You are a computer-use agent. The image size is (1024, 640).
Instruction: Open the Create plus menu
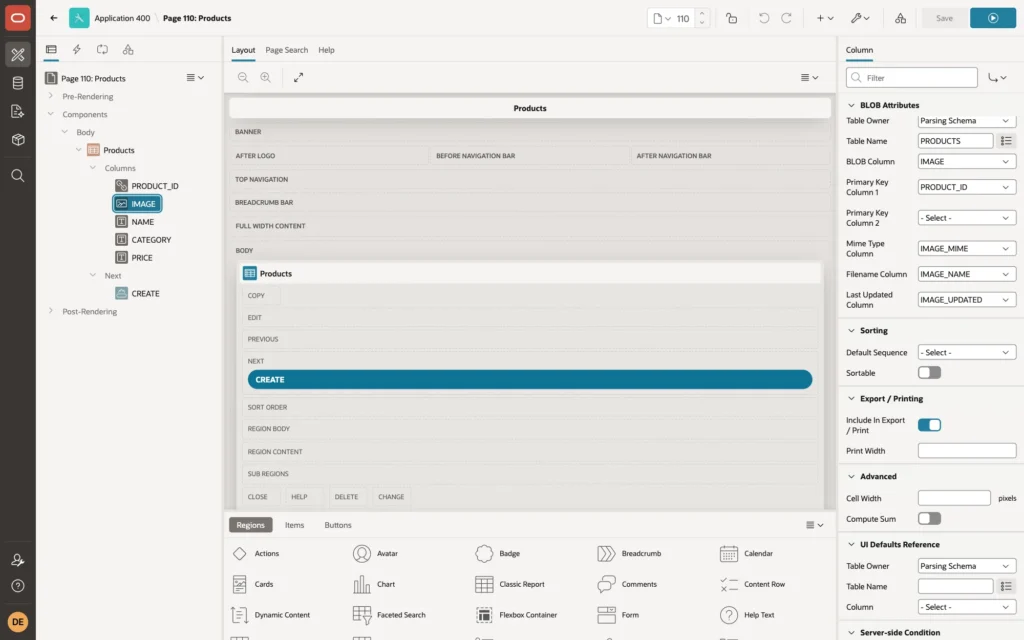pyautogui.click(x=824, y=18)
